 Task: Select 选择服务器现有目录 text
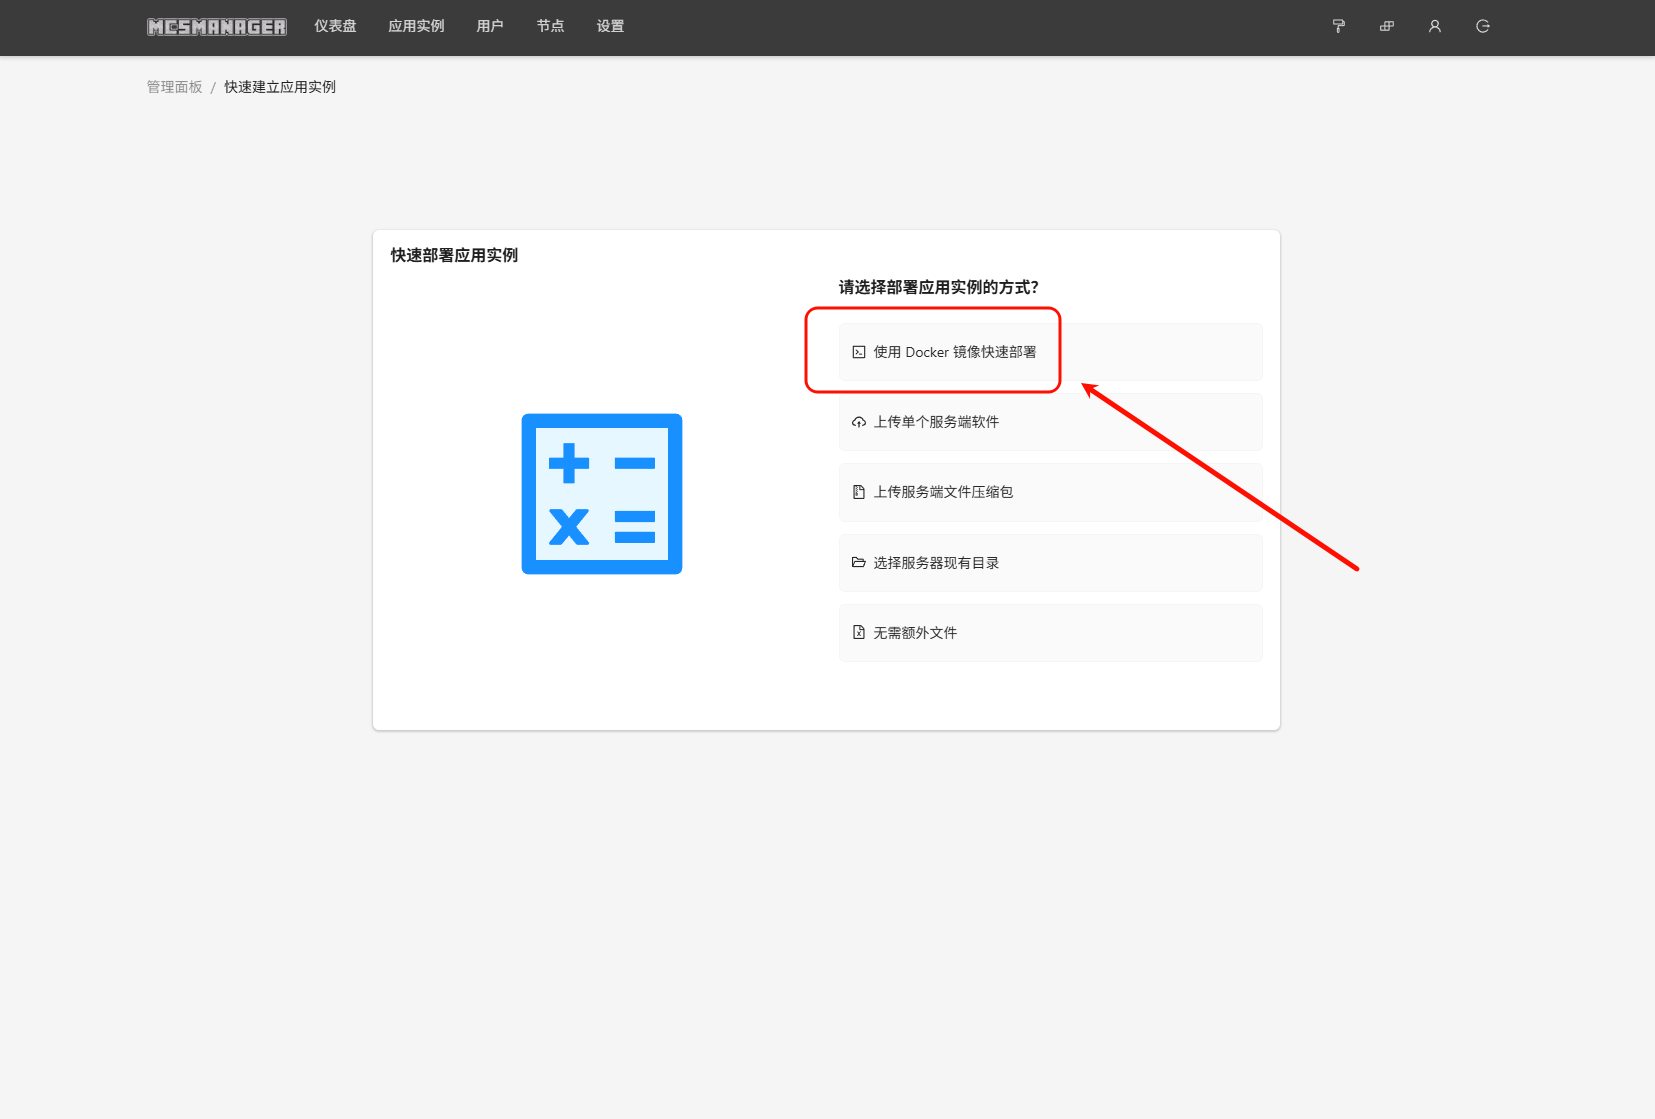click(x=936, y=563)
